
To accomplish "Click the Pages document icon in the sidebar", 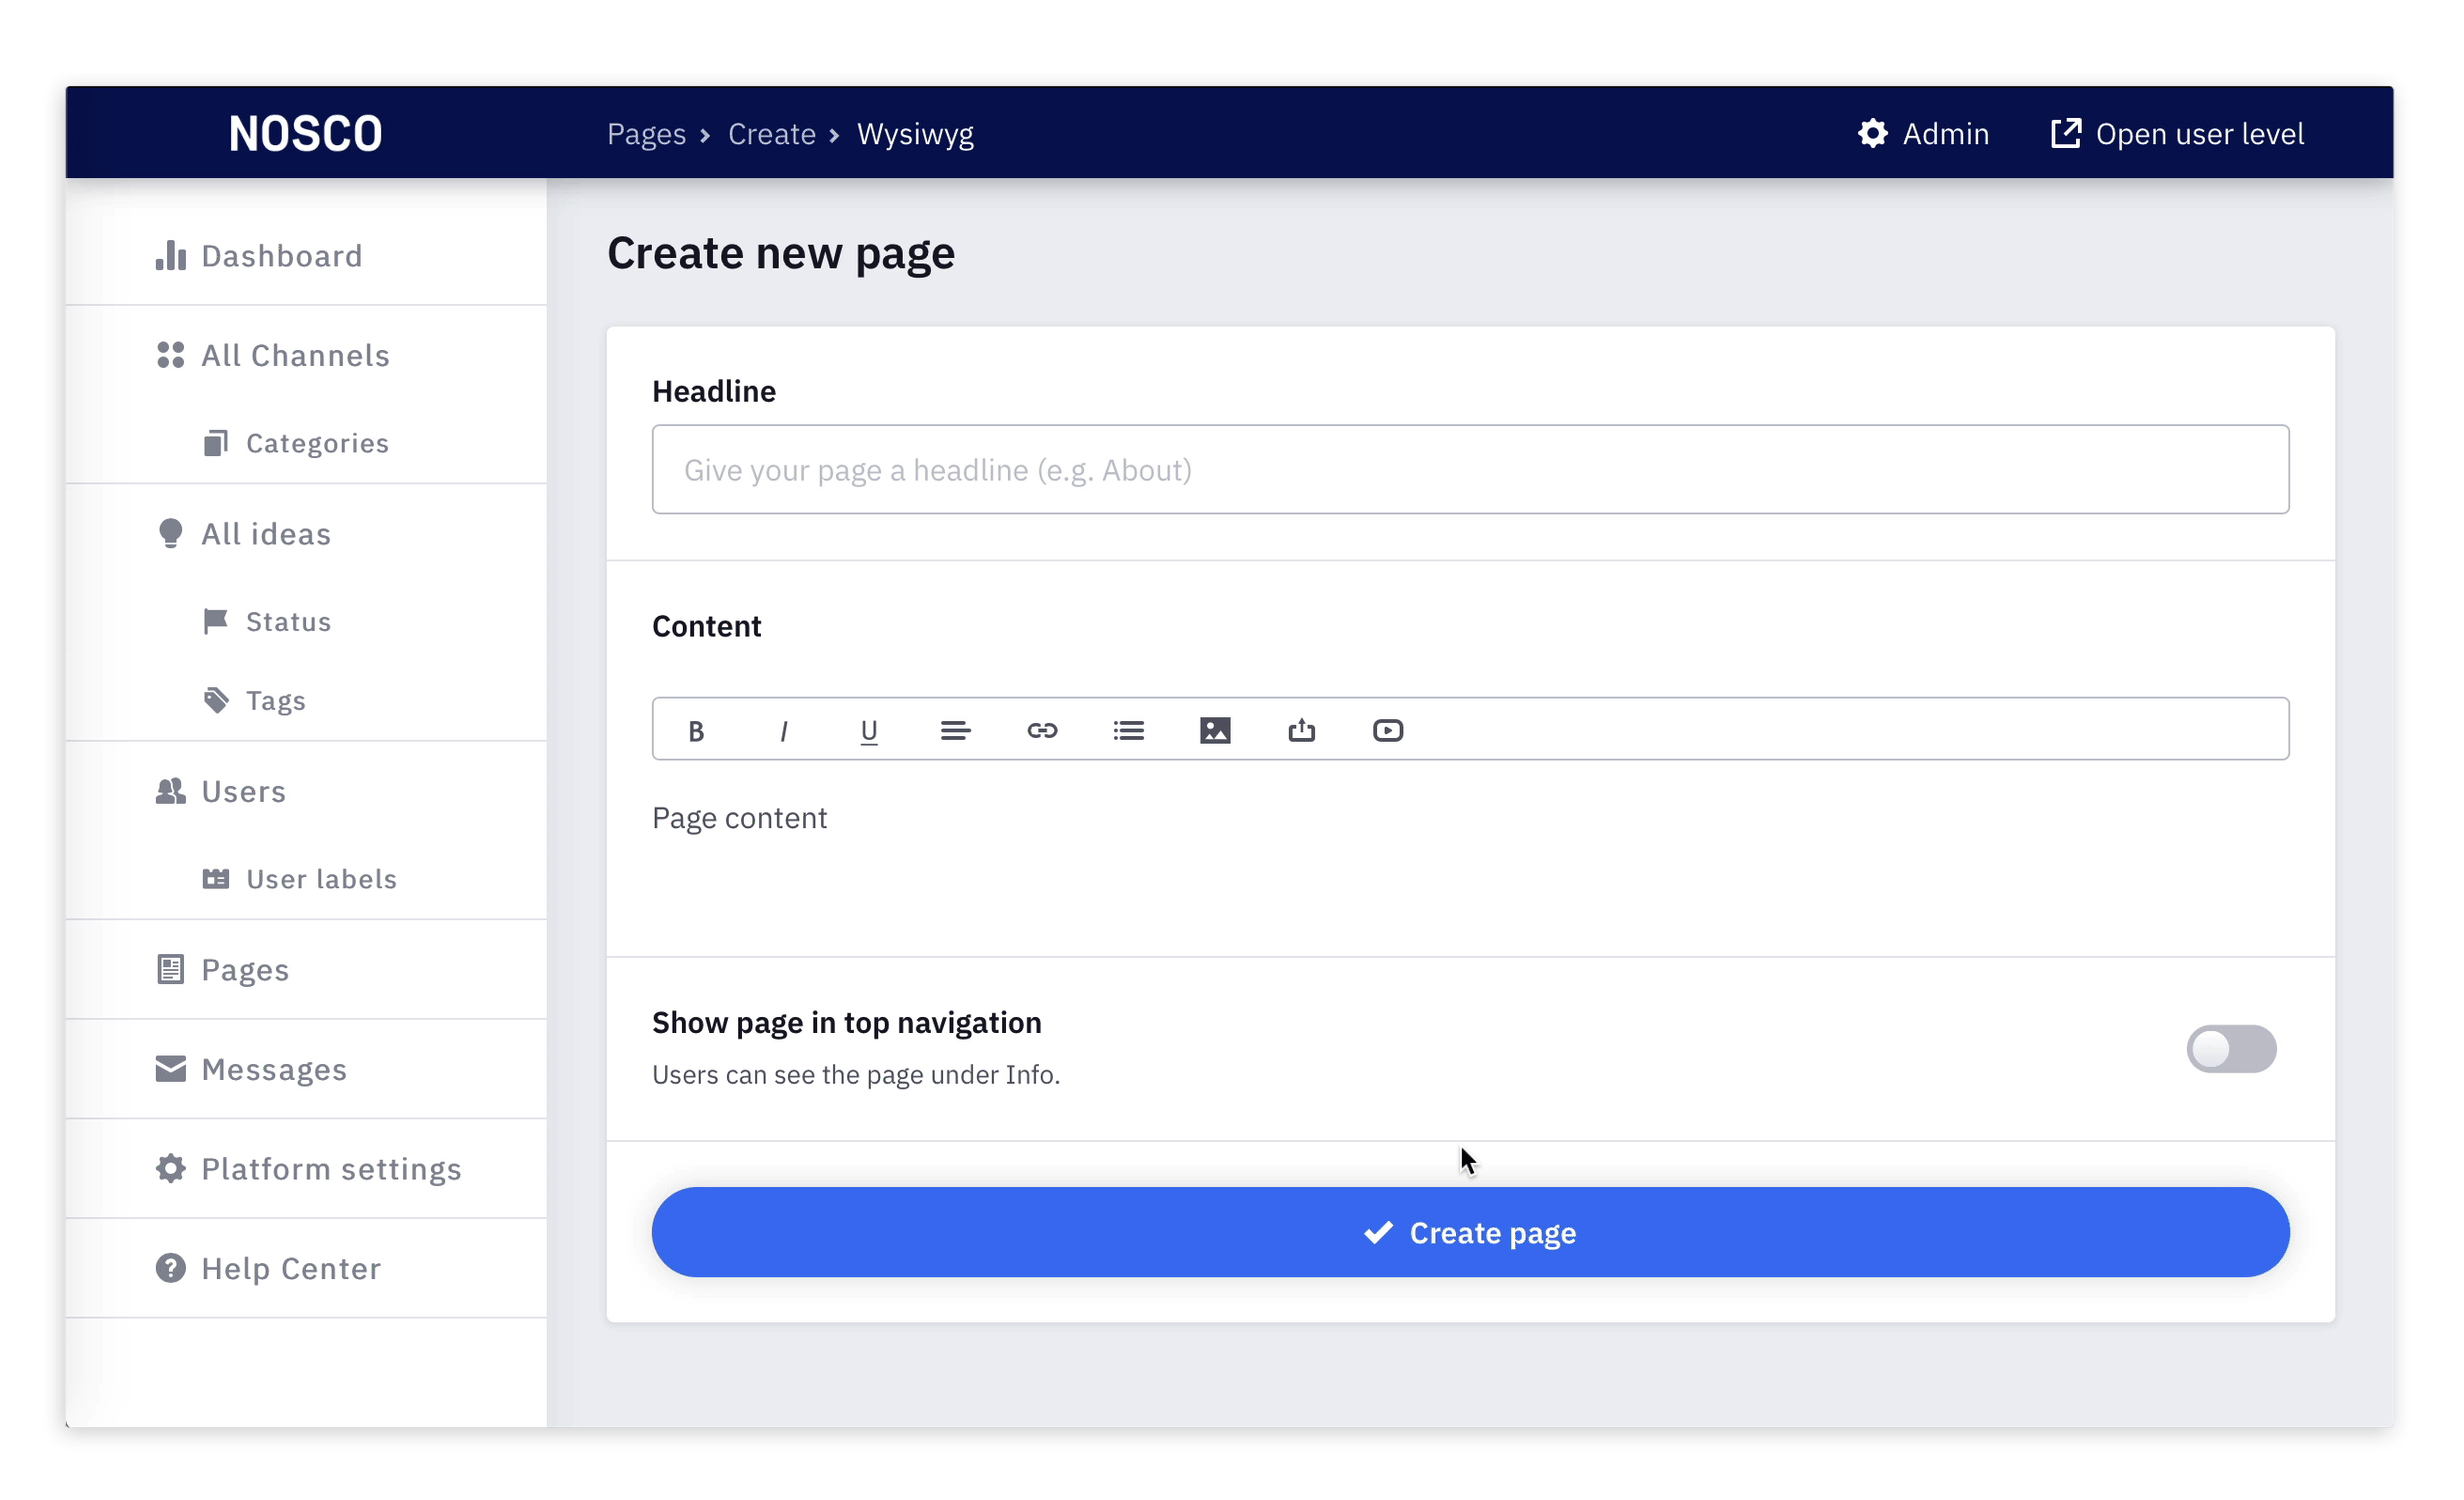I will tap(171, 969).
